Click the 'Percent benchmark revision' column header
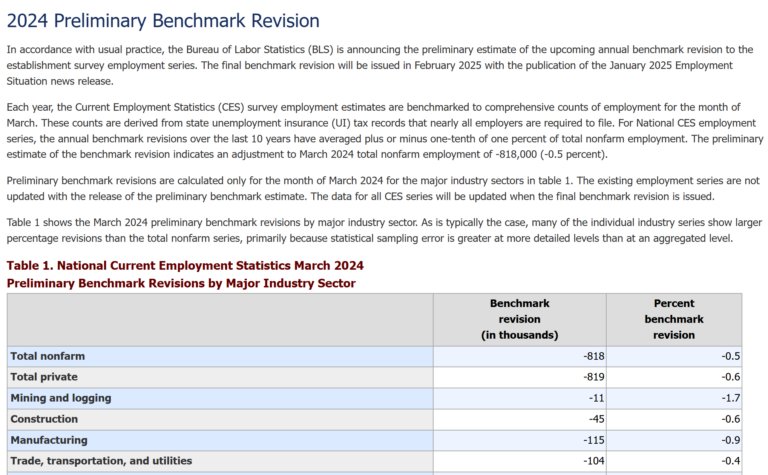Image resolution: width=768 pixels, height=475 pixels. click(674, 319)
